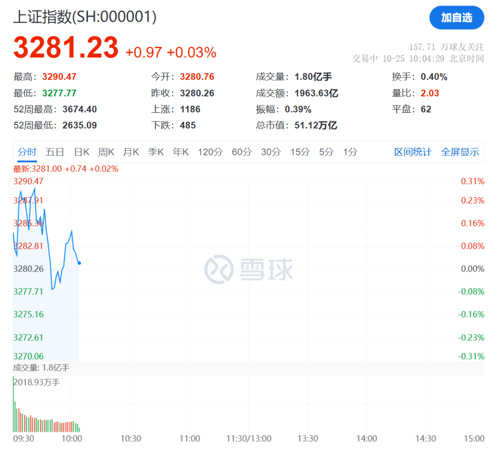Click the 加自选 button
The height and width of the screenshot is (450, 500).
pos(456,18)
